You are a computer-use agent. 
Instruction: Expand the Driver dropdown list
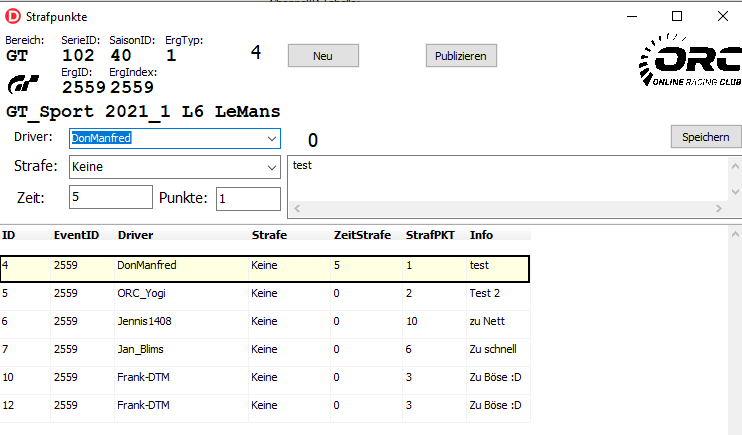pos(272,138)
